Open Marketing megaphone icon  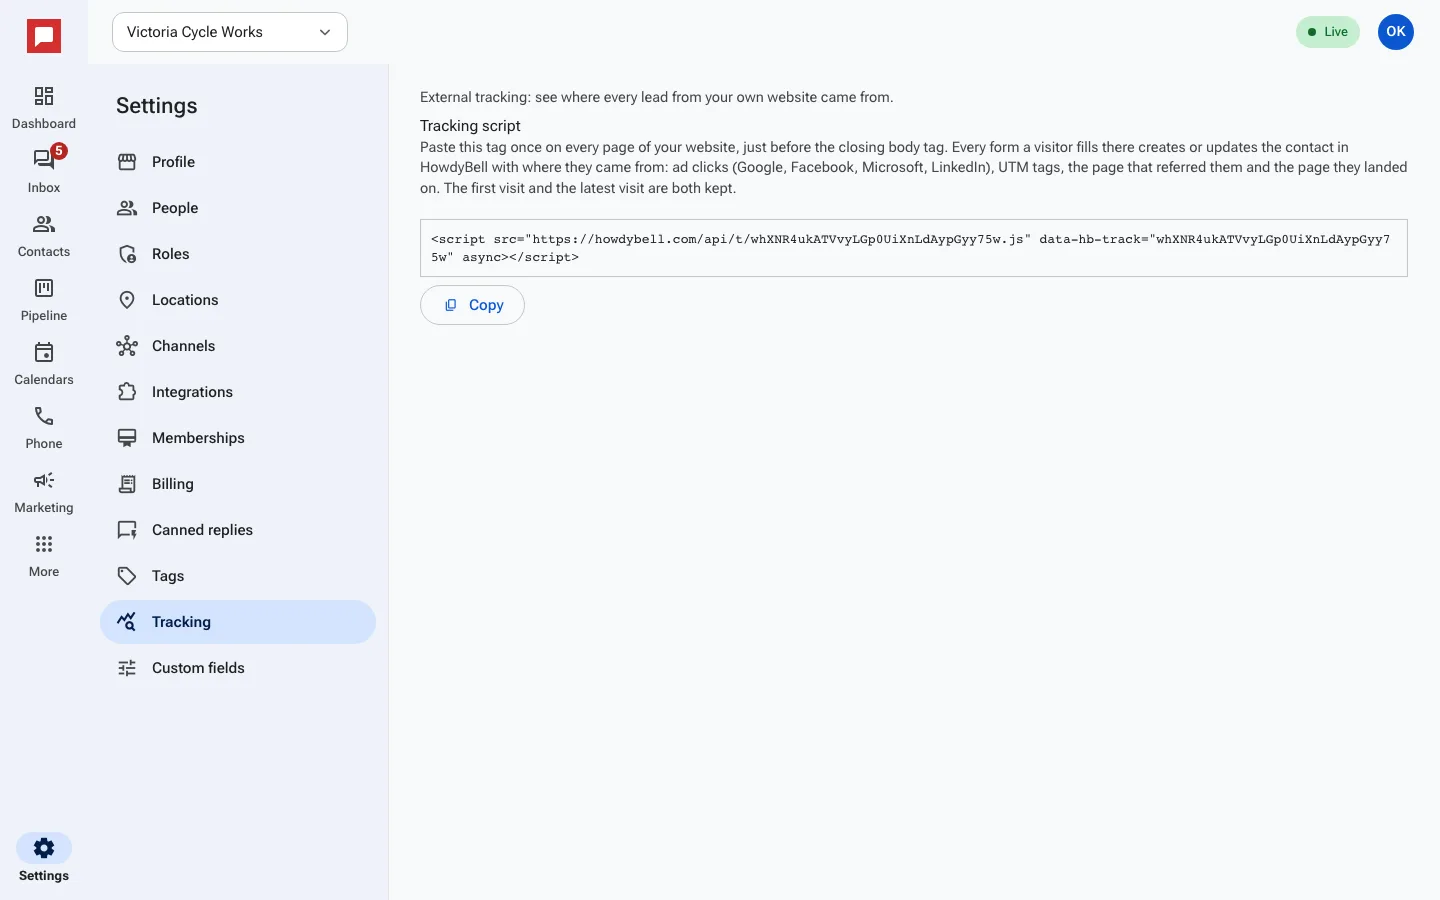44,480
